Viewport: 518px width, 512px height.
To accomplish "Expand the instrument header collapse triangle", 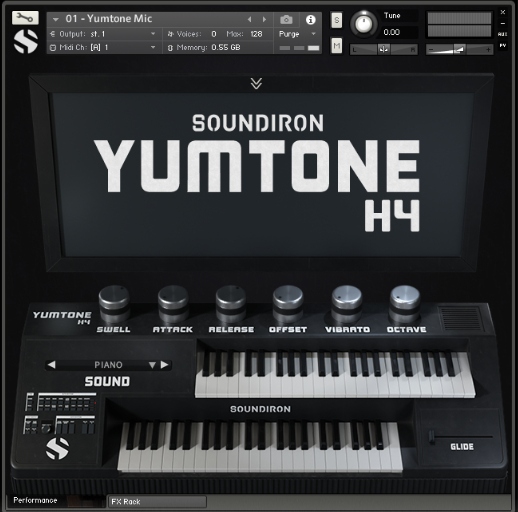I will [56, 19].
